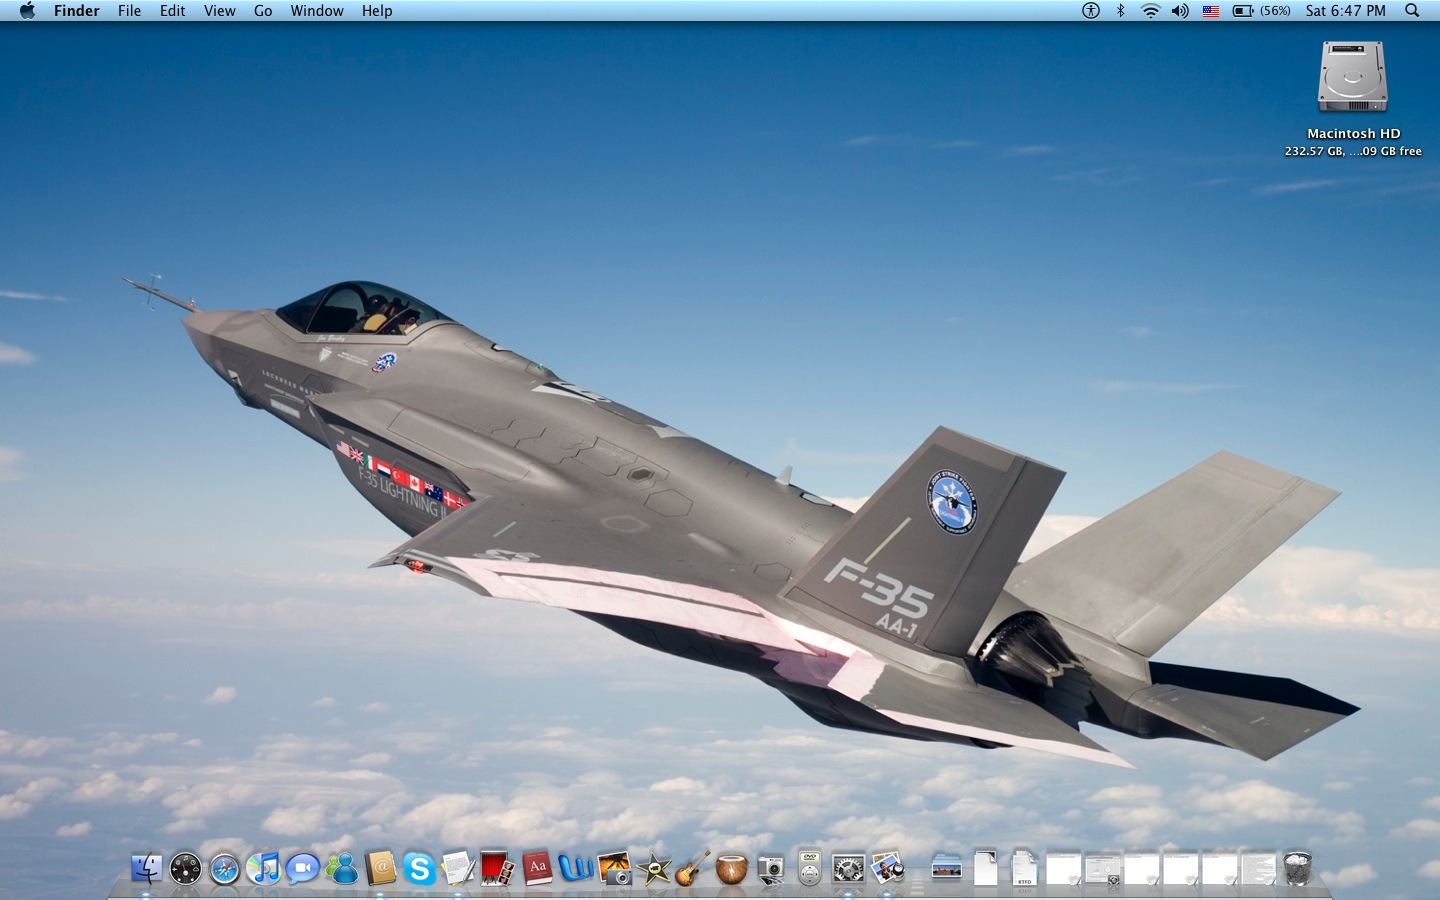Launch Image Capture camera icon in Dock
Image resolution: width=1440 pixels, height=900 pixels.
[x=770, y=868]
